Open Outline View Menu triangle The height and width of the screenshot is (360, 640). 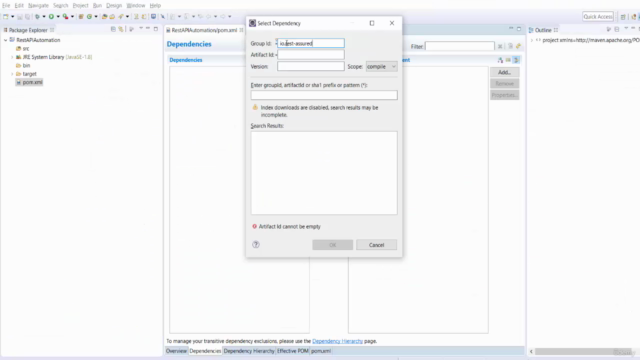(x=626, y=29)
